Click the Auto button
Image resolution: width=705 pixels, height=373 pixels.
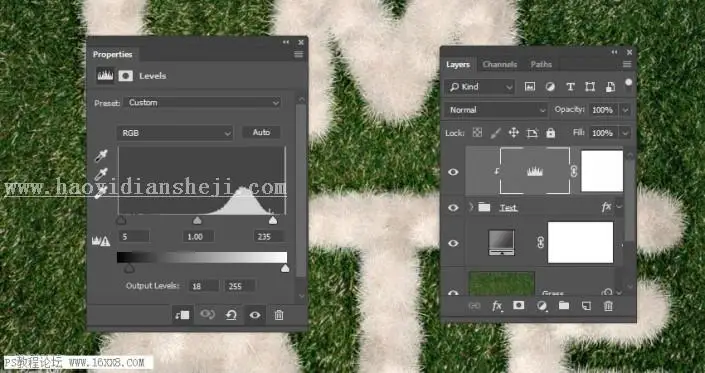(261, 132)
